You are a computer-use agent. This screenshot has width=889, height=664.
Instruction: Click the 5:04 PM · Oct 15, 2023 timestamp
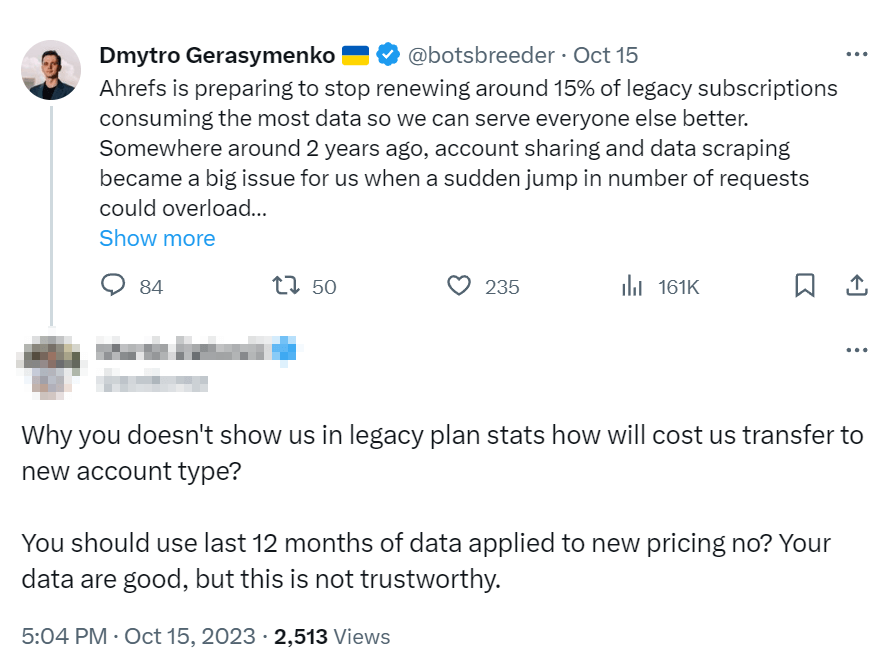[136, 636]
